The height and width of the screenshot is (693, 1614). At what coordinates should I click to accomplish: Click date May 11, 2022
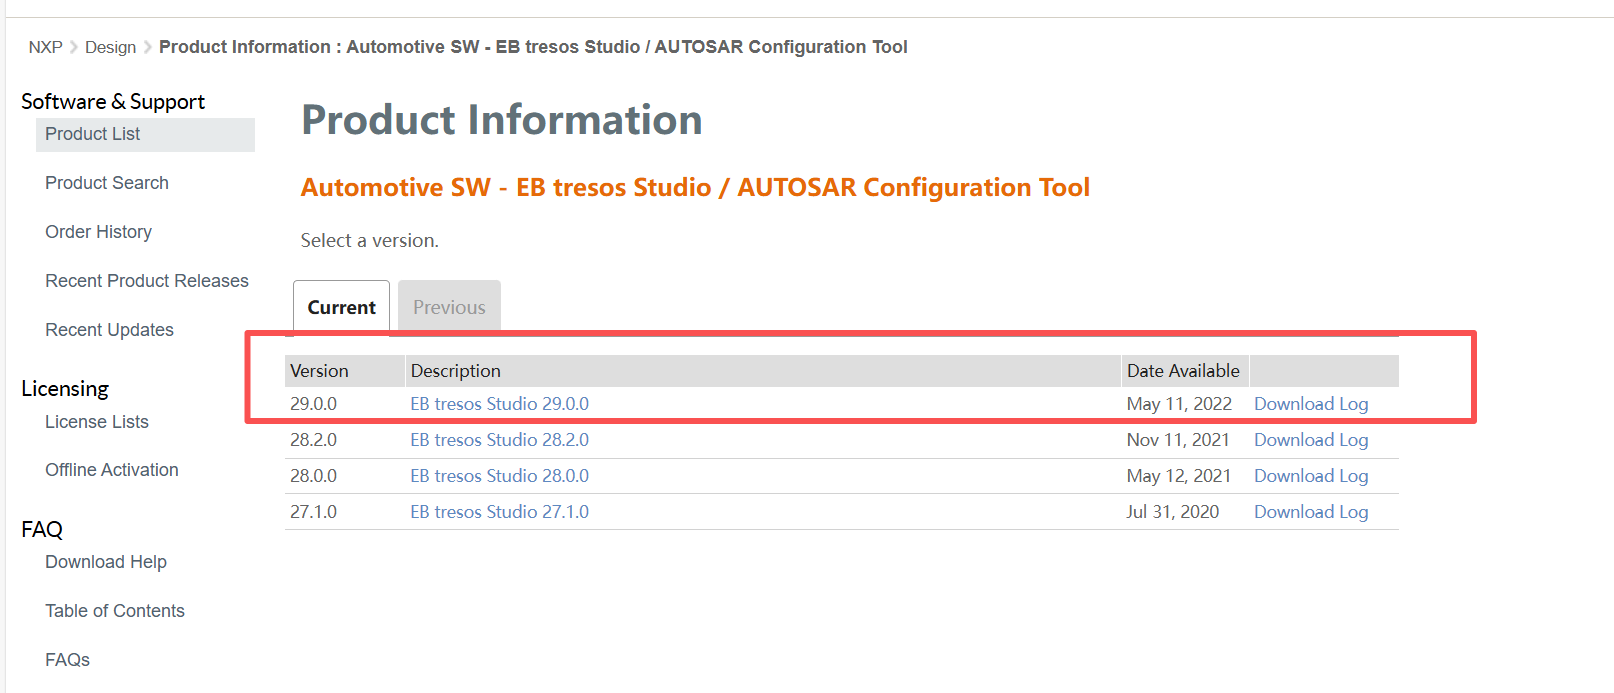tap(1179, 404)
